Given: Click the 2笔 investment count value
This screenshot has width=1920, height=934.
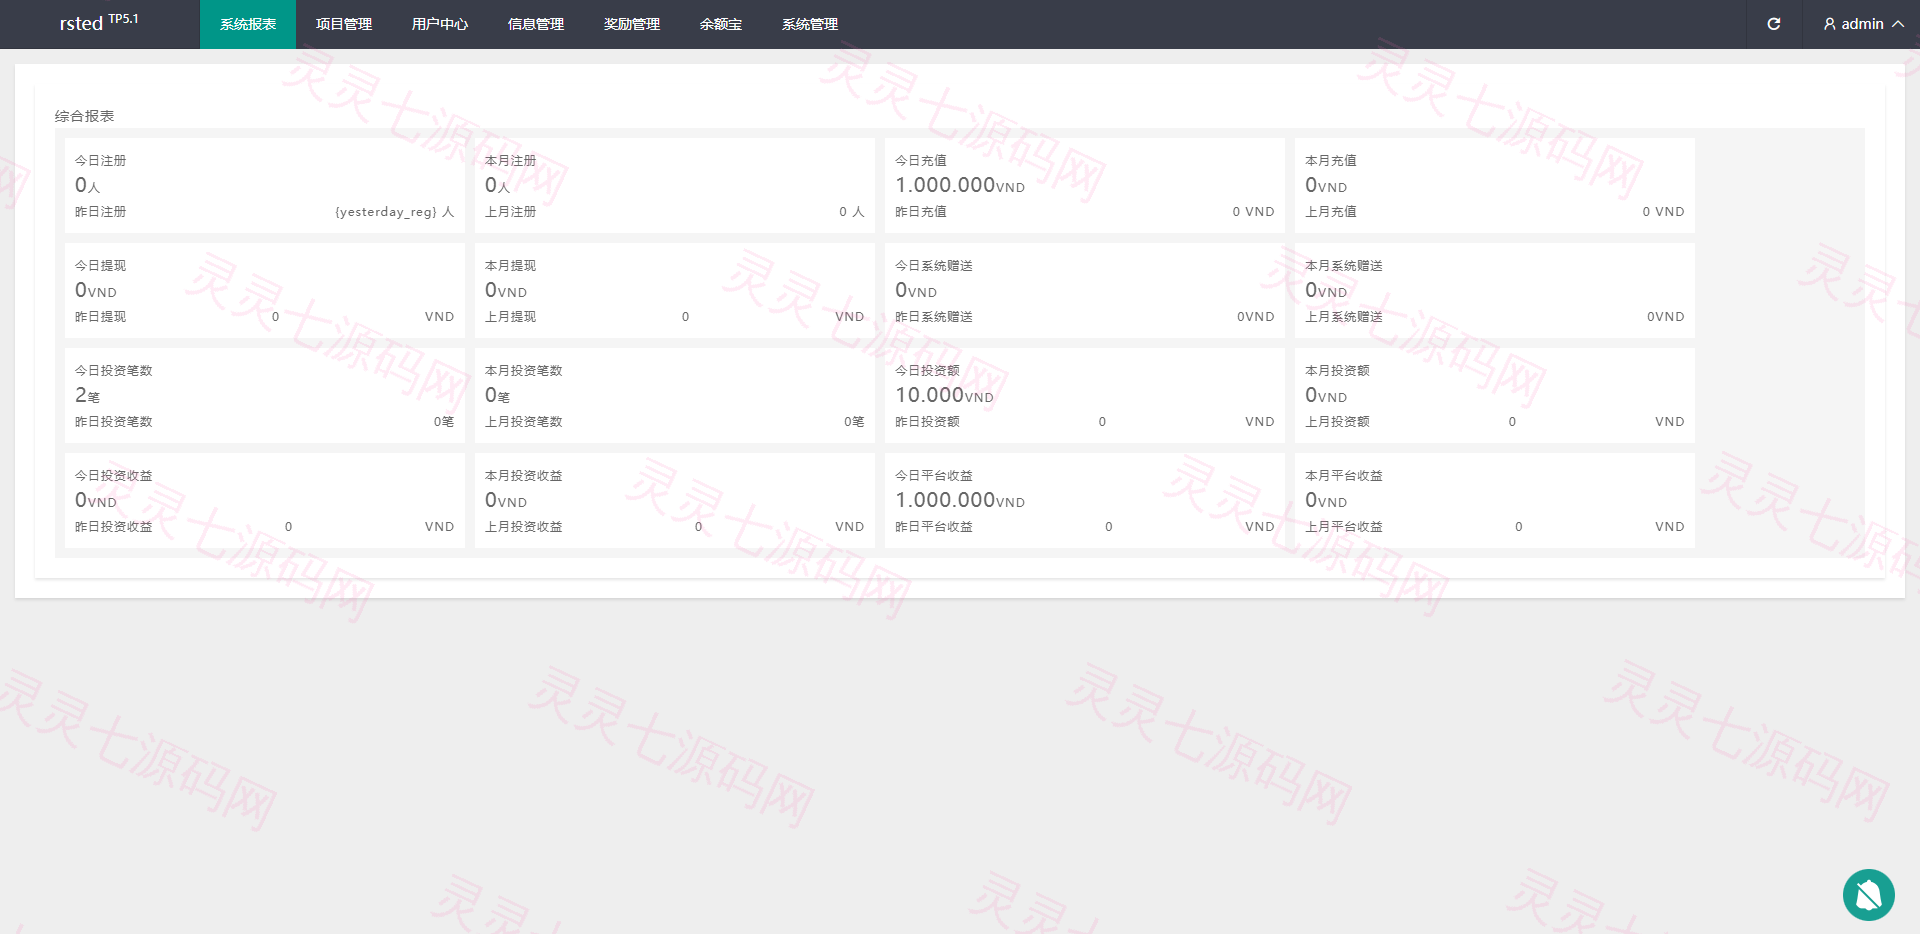Looking at the screenshot, I should [x=88, y=395].
